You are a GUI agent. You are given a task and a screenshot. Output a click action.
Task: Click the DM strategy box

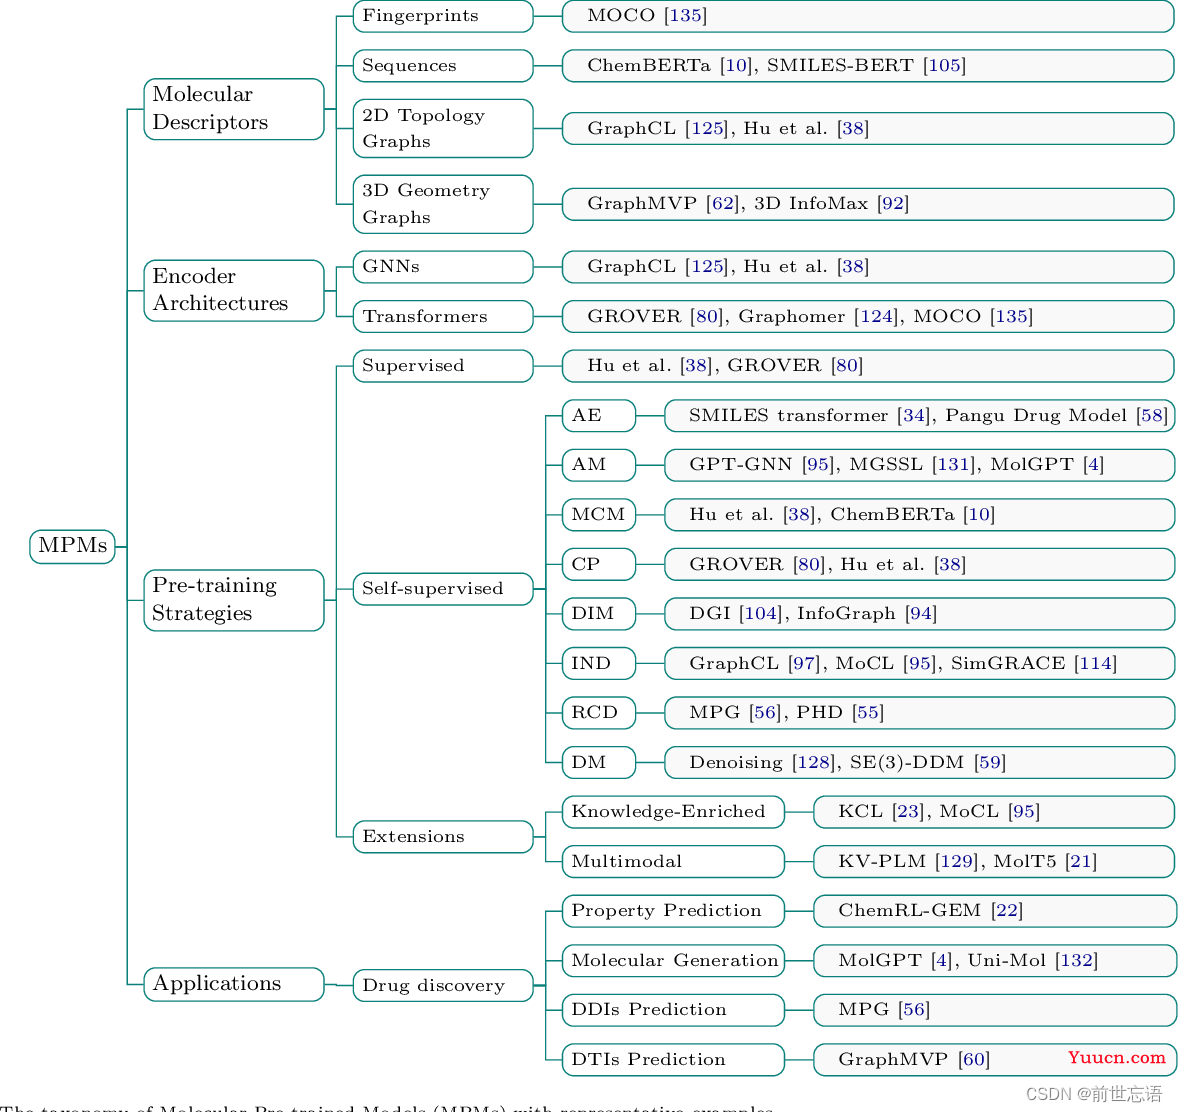(599, 762)
